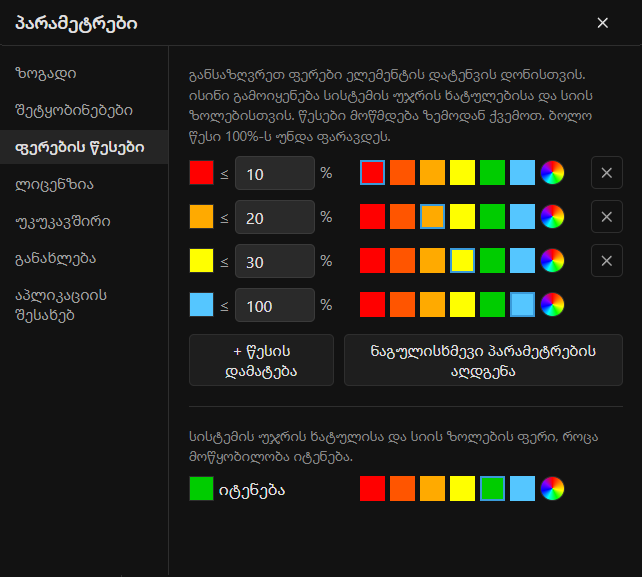The width and height of the screenshot is (642, 577).
Task: Pick dark orange for the 10% rule
Action: click(x=402, y=173)
